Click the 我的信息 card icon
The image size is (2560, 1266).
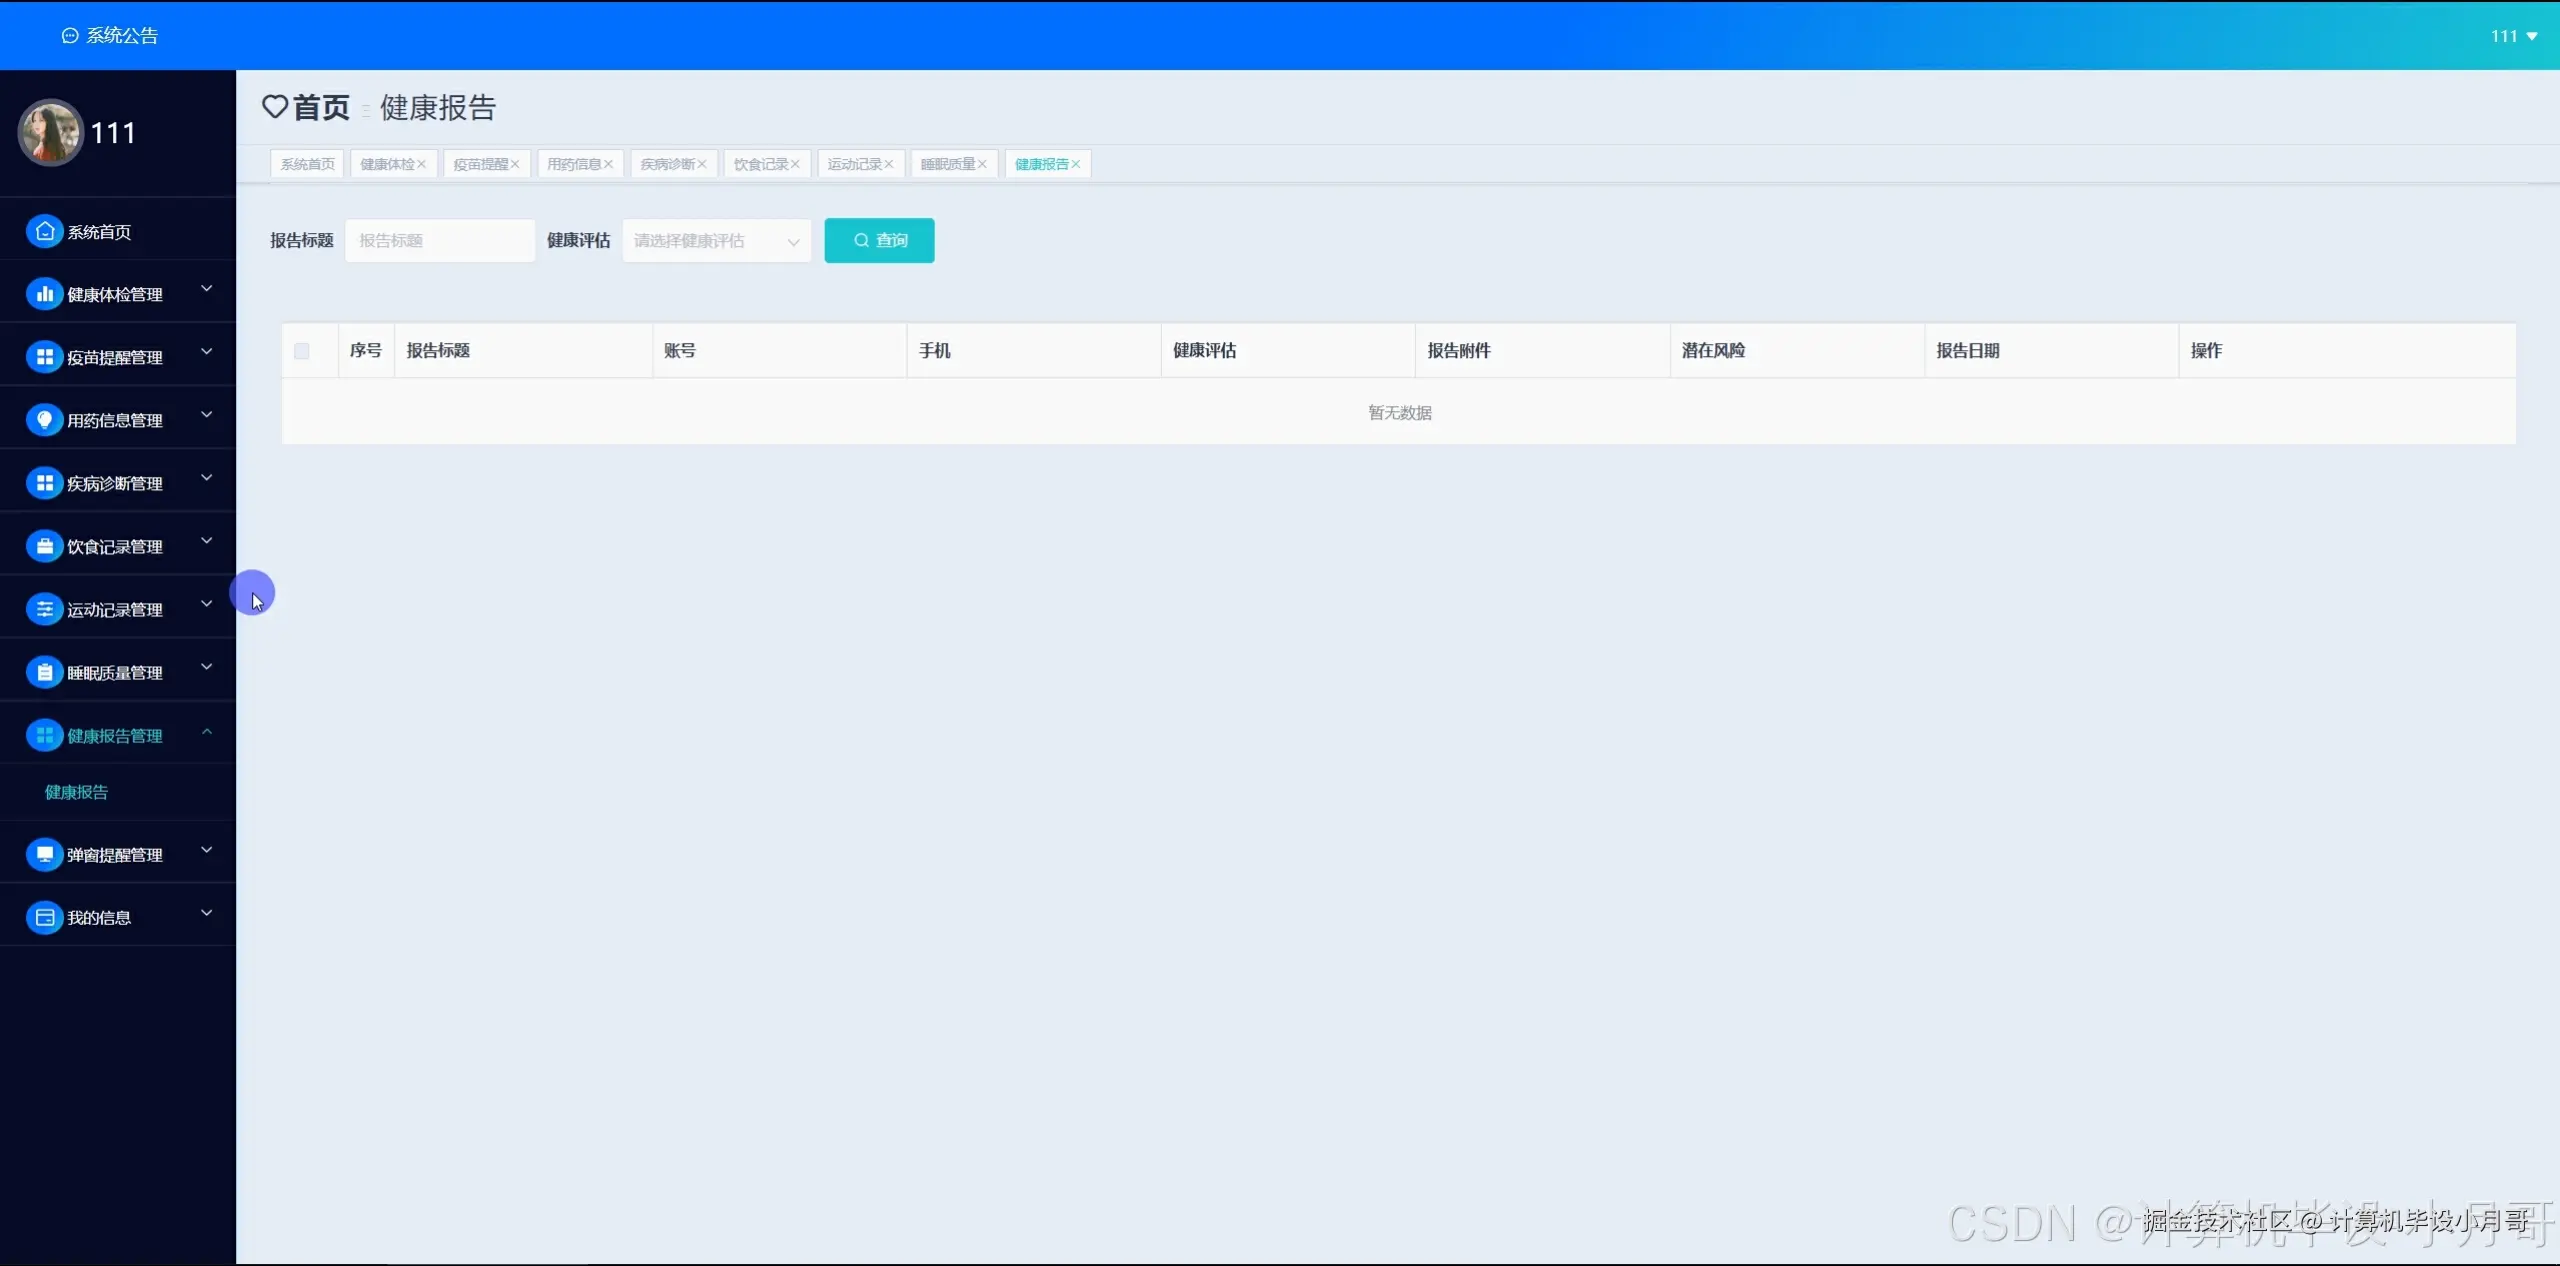click(x=44, y=917)
